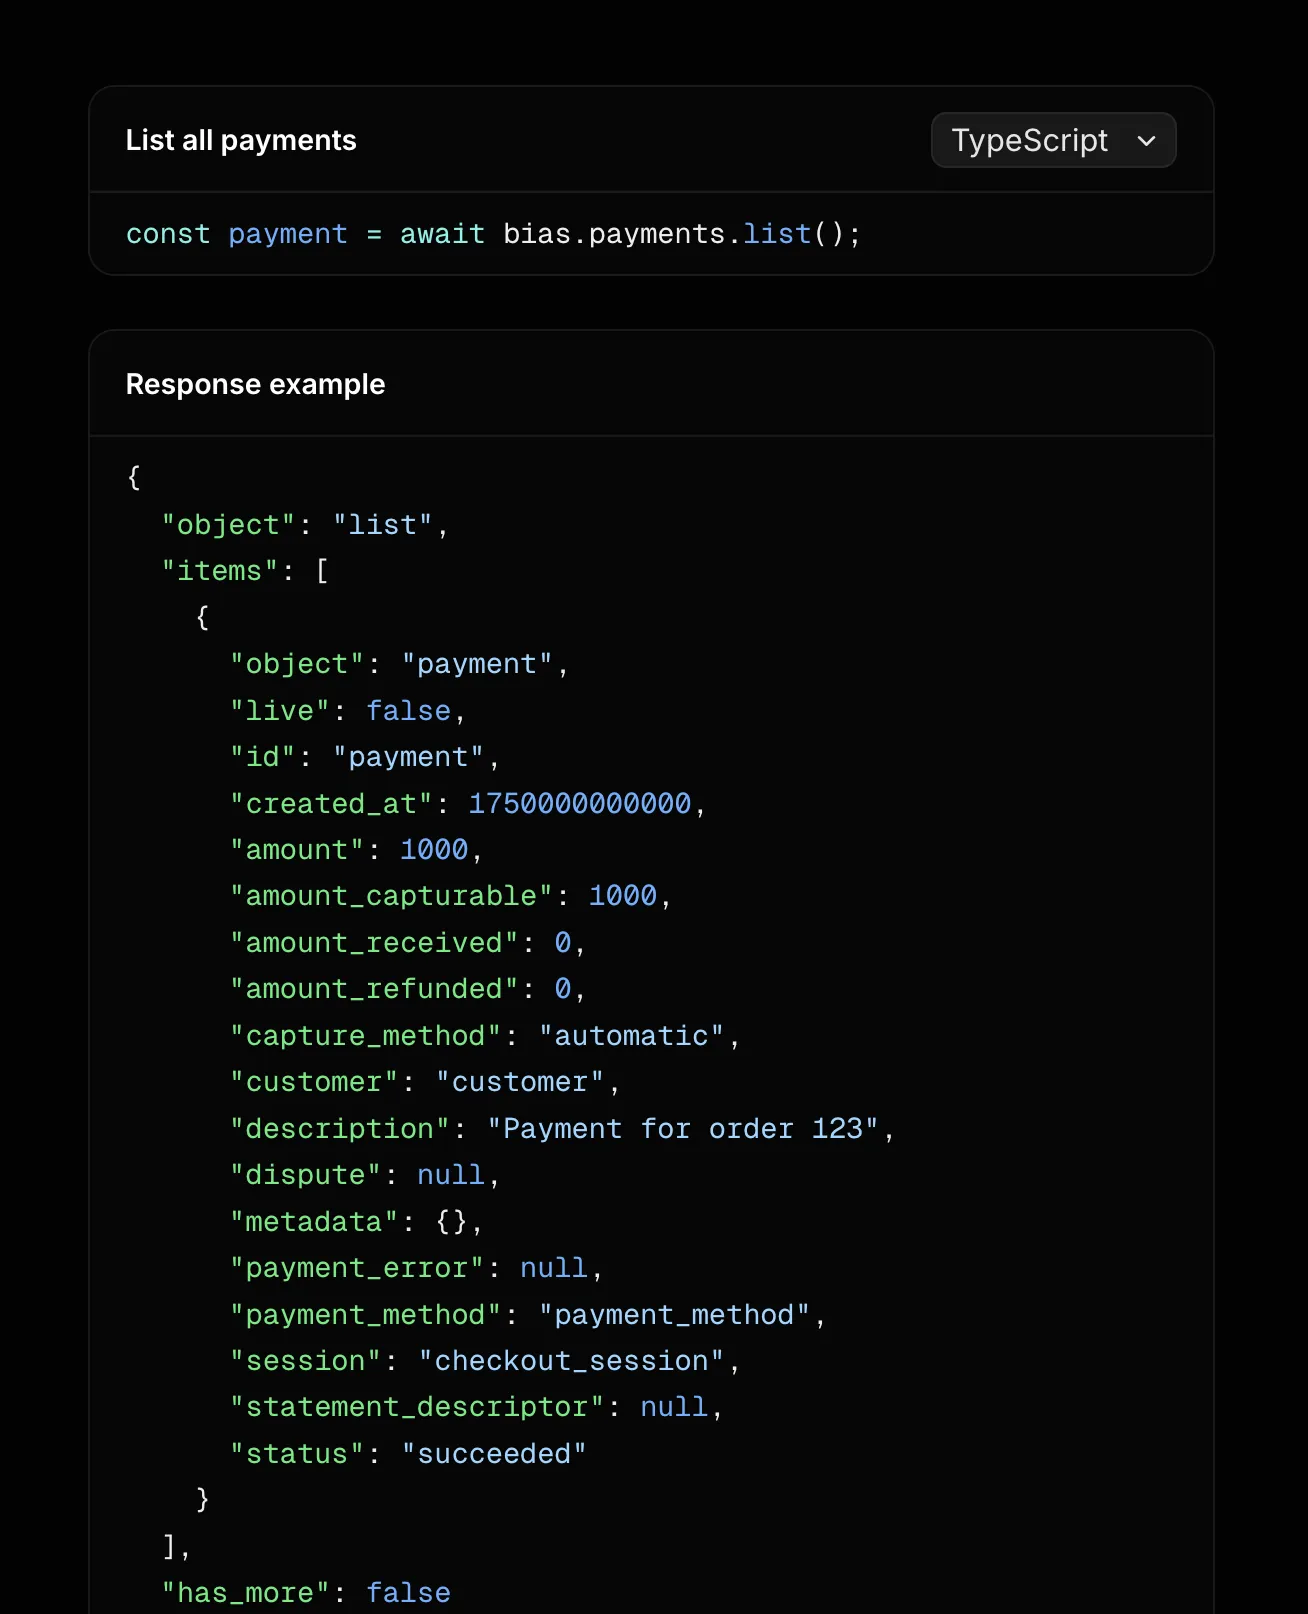Click the '"live": false,' line
The image size is (1308, 1614).
(x=348, y=710)
